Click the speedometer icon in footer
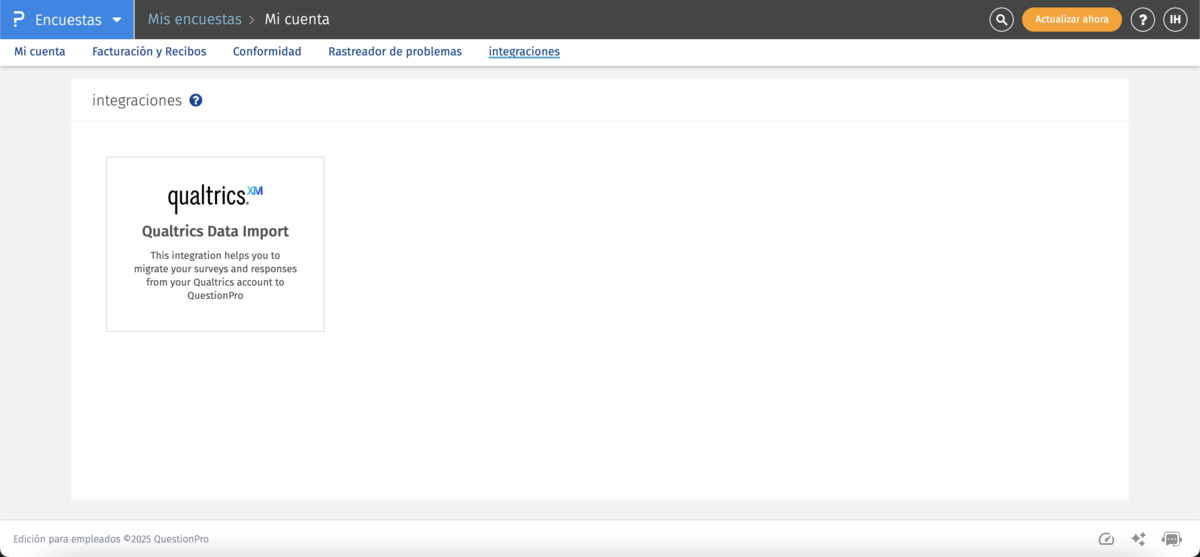The image size is (1200, 557). click(1106, 539)
